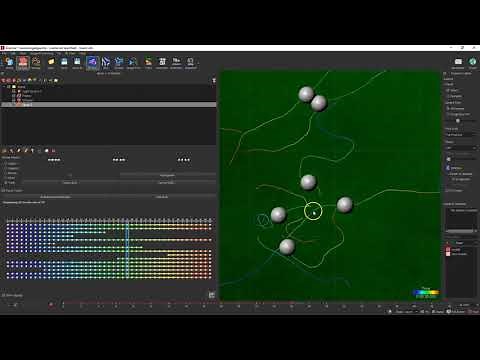Open the pointer mode dropdown in the status bar
This screenshot has height=360, width=480.
tap(406, 311)
